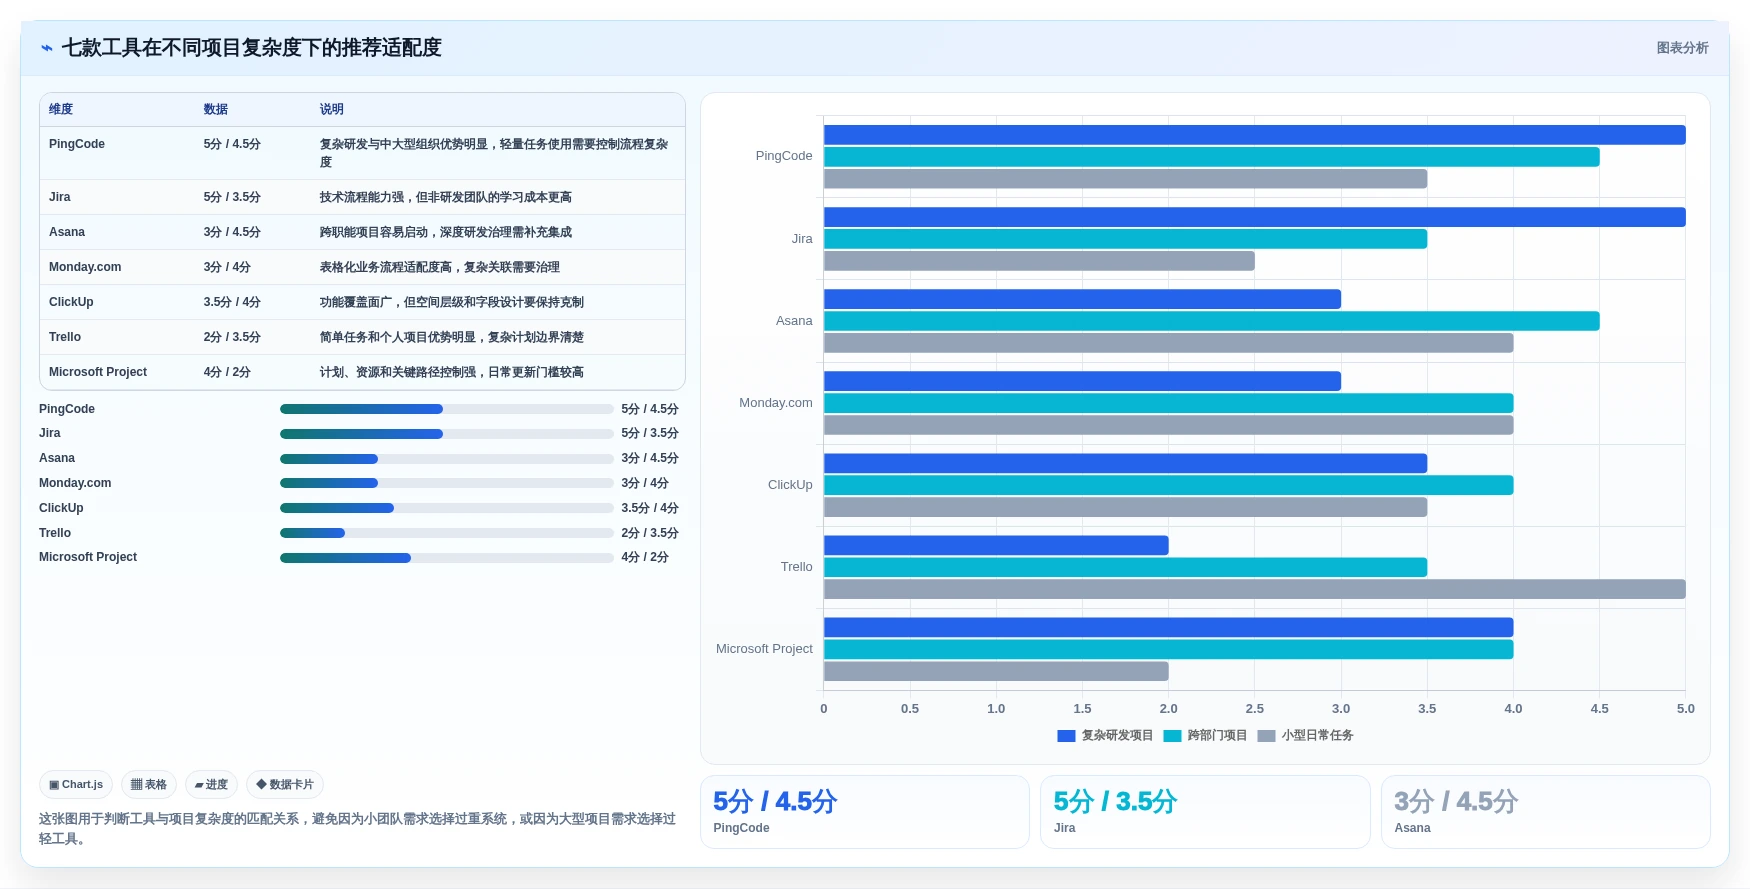Click the ClickUp y-axis label in chart
Screen dimensions: 1750x889
point(790,485)
